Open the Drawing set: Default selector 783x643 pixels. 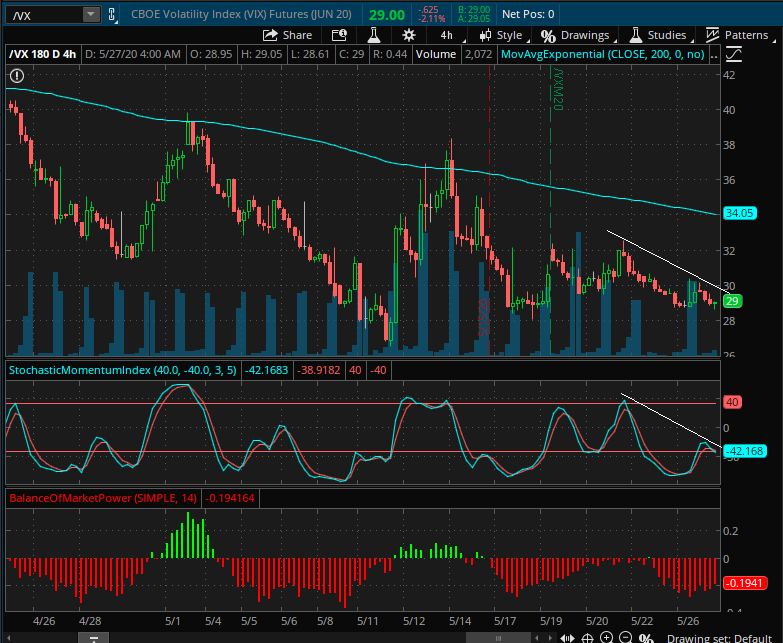[x=719, y=638]
